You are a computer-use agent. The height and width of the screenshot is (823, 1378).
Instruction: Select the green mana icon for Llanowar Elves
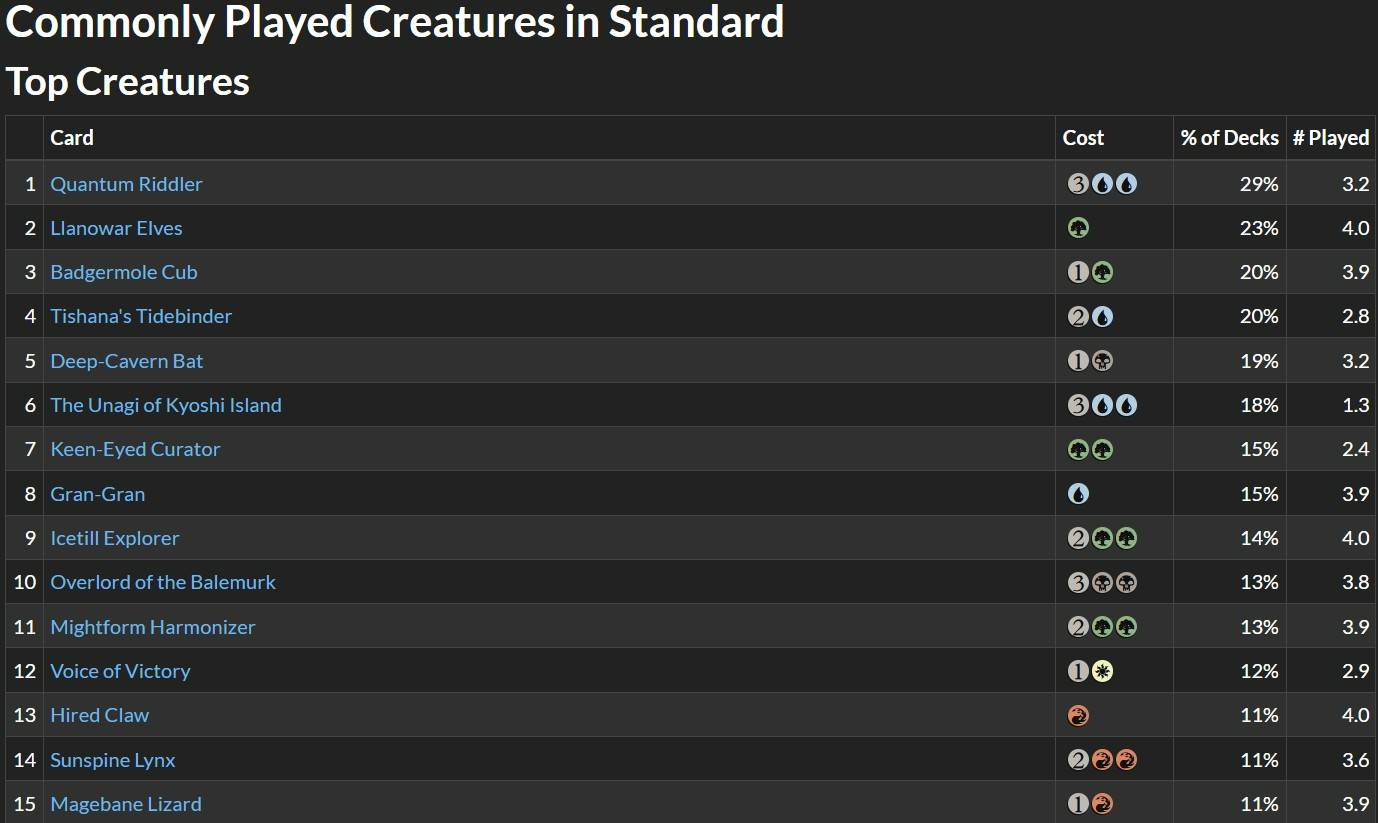(x=1078, y=228)
